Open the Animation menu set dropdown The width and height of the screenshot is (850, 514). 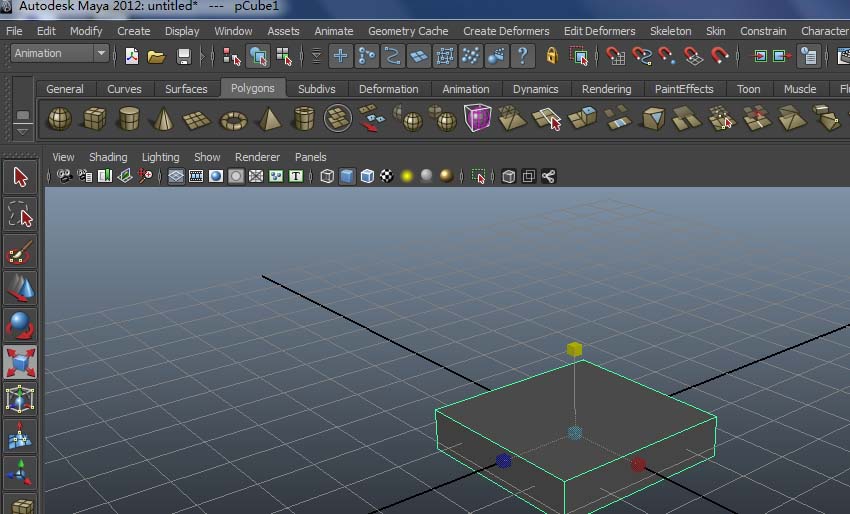(x=60, y=53)
